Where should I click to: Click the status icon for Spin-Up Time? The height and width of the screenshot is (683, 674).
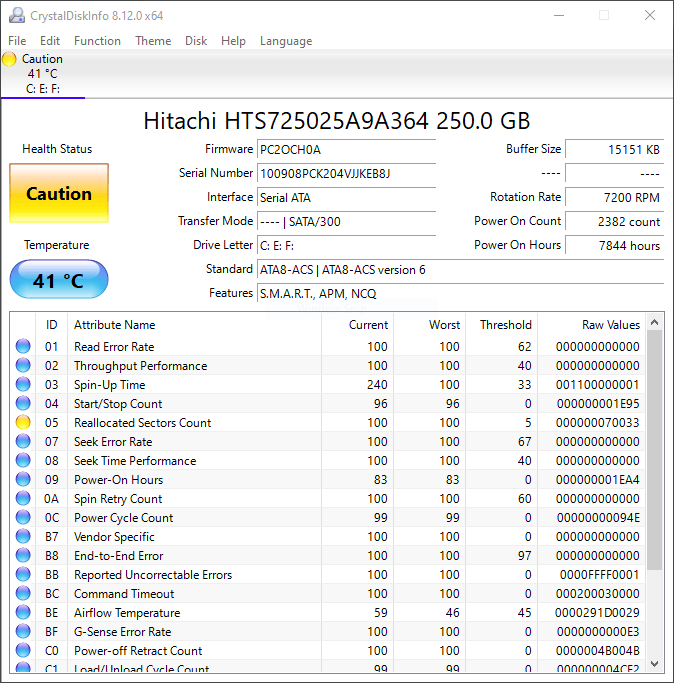pyautogui.click(x=23, y=384)
